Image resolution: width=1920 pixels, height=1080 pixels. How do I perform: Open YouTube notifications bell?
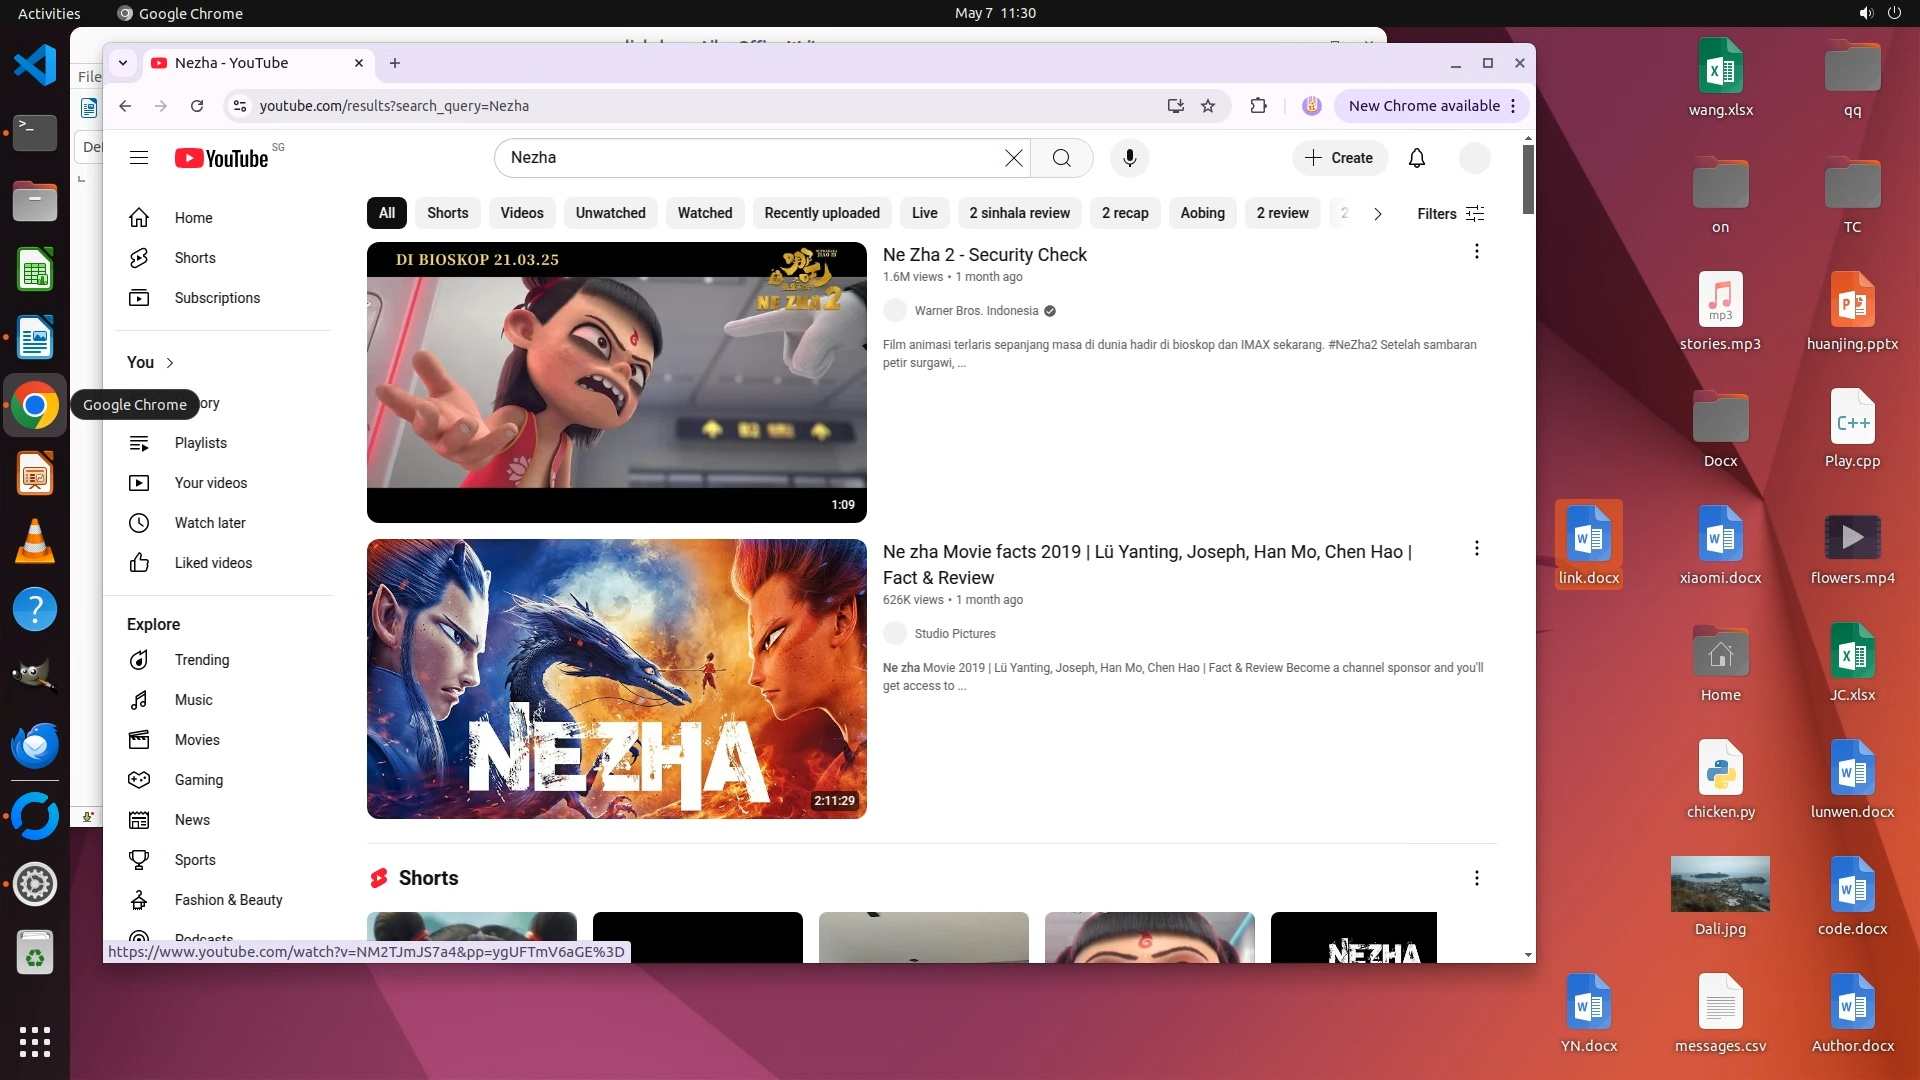click(1416, 158)
